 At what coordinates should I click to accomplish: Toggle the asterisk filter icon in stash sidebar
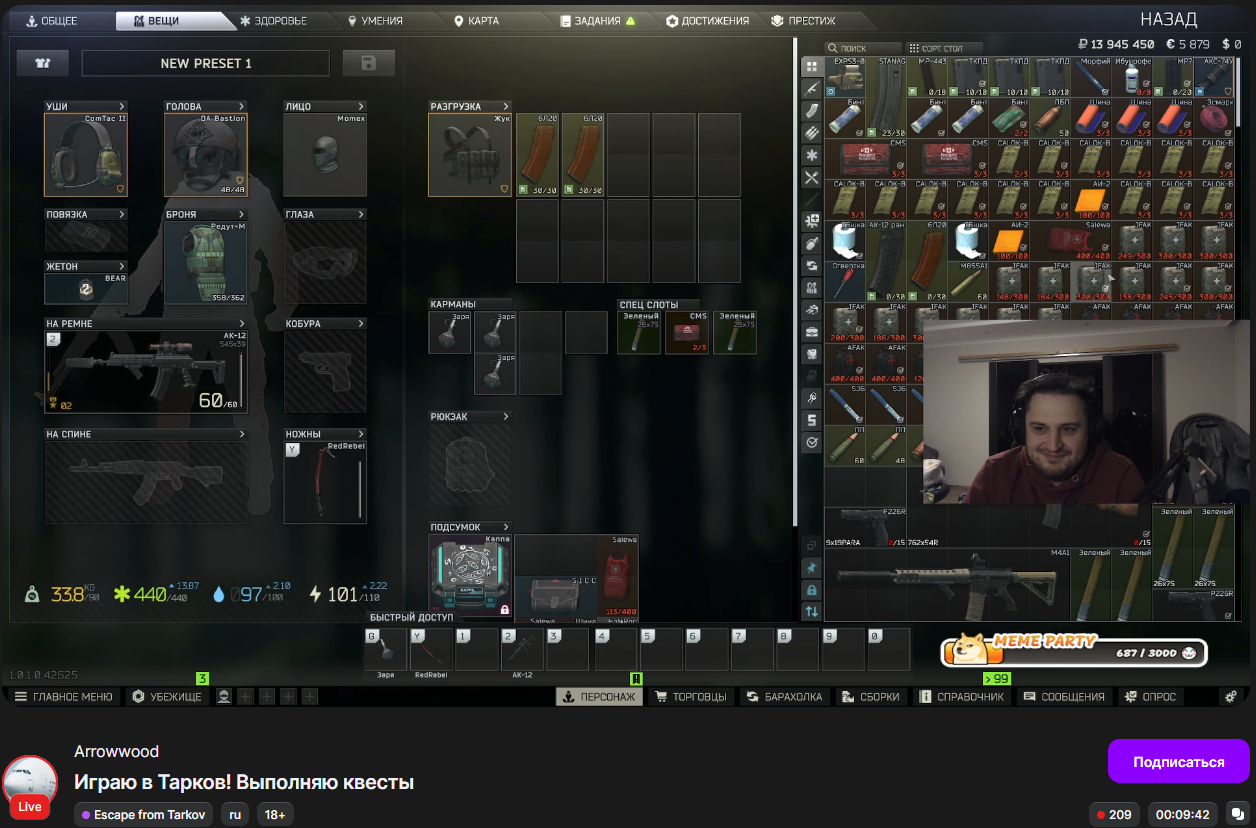812,156
